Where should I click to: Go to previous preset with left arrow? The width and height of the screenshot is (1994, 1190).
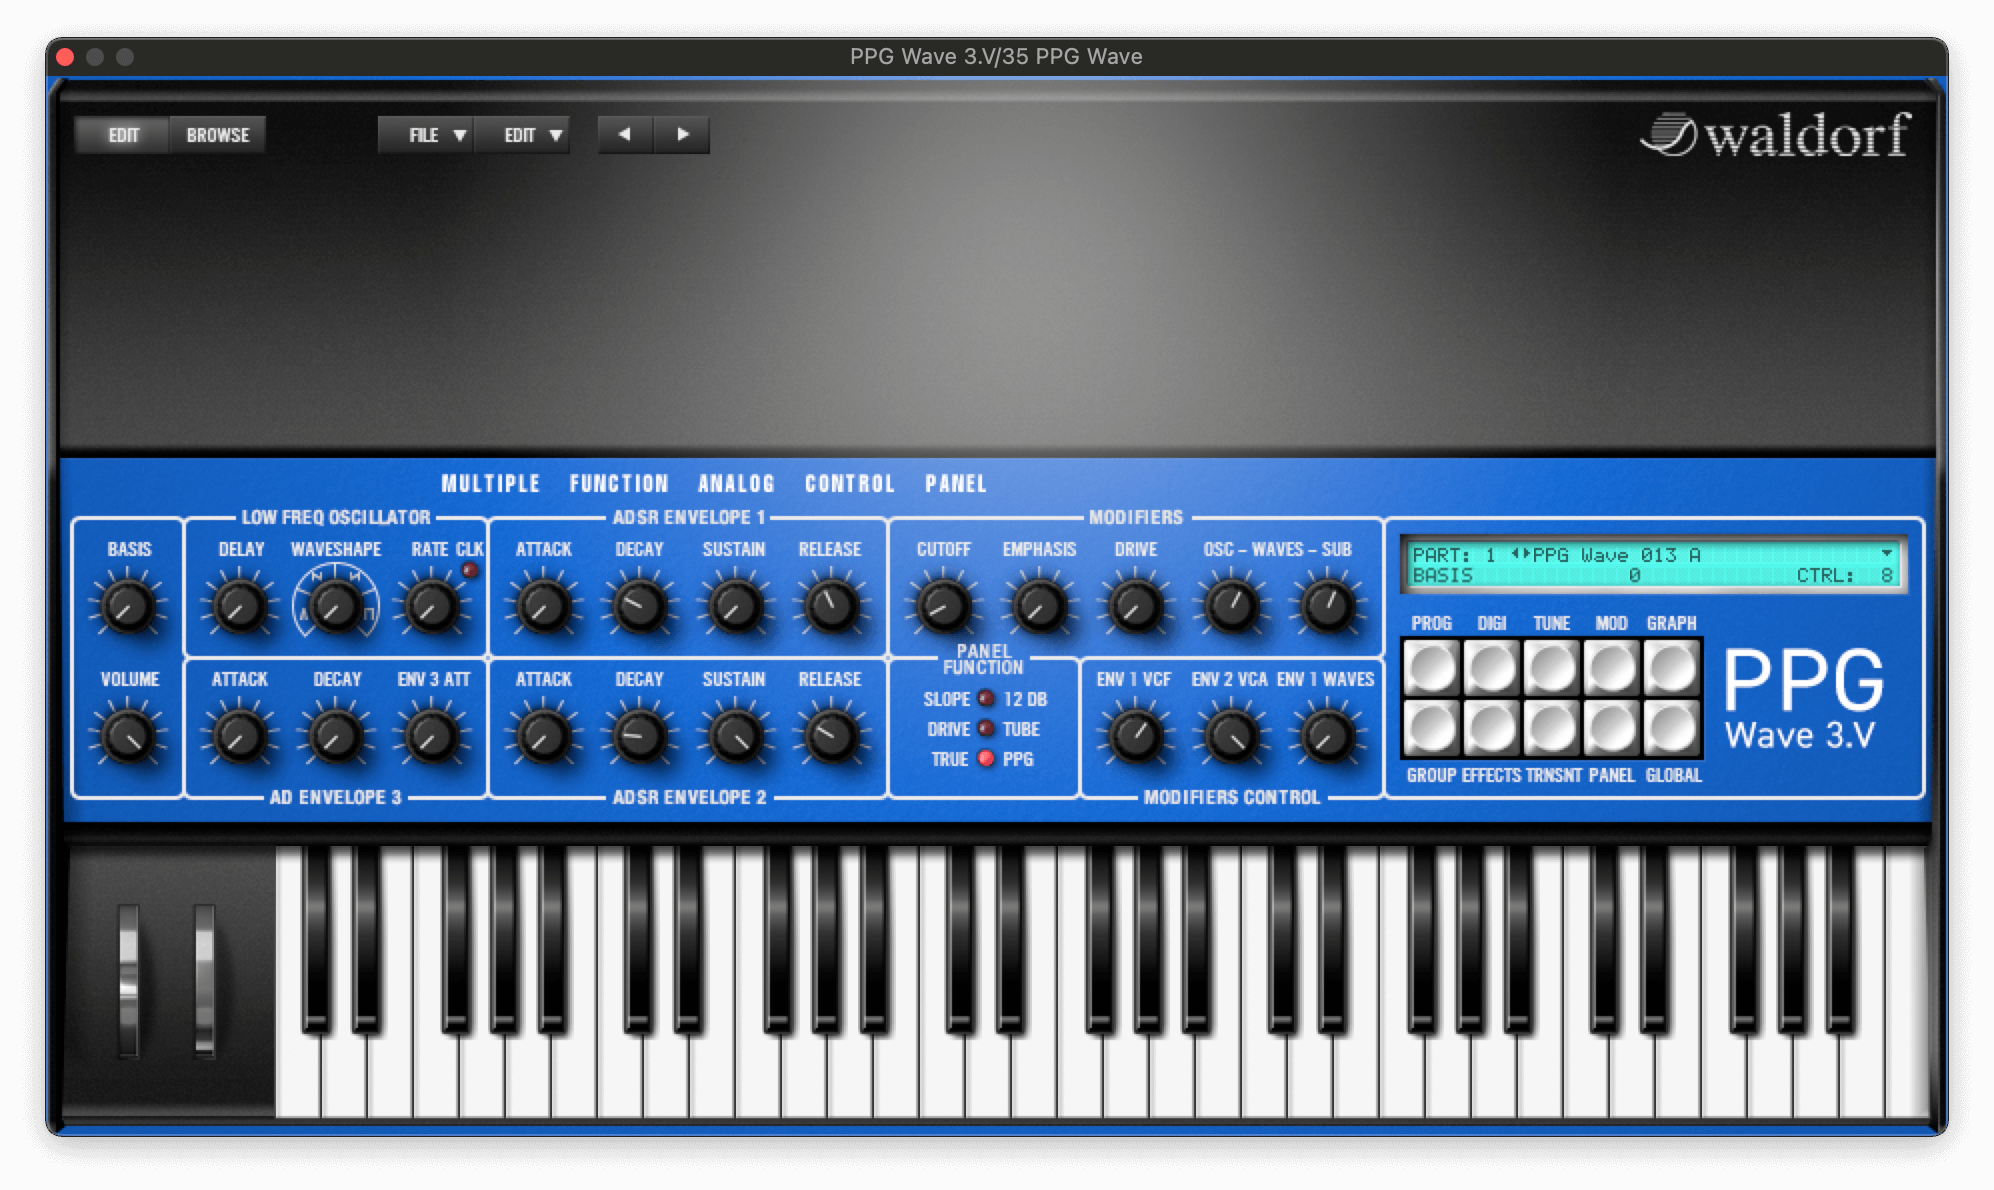click(x=625, y=135)
